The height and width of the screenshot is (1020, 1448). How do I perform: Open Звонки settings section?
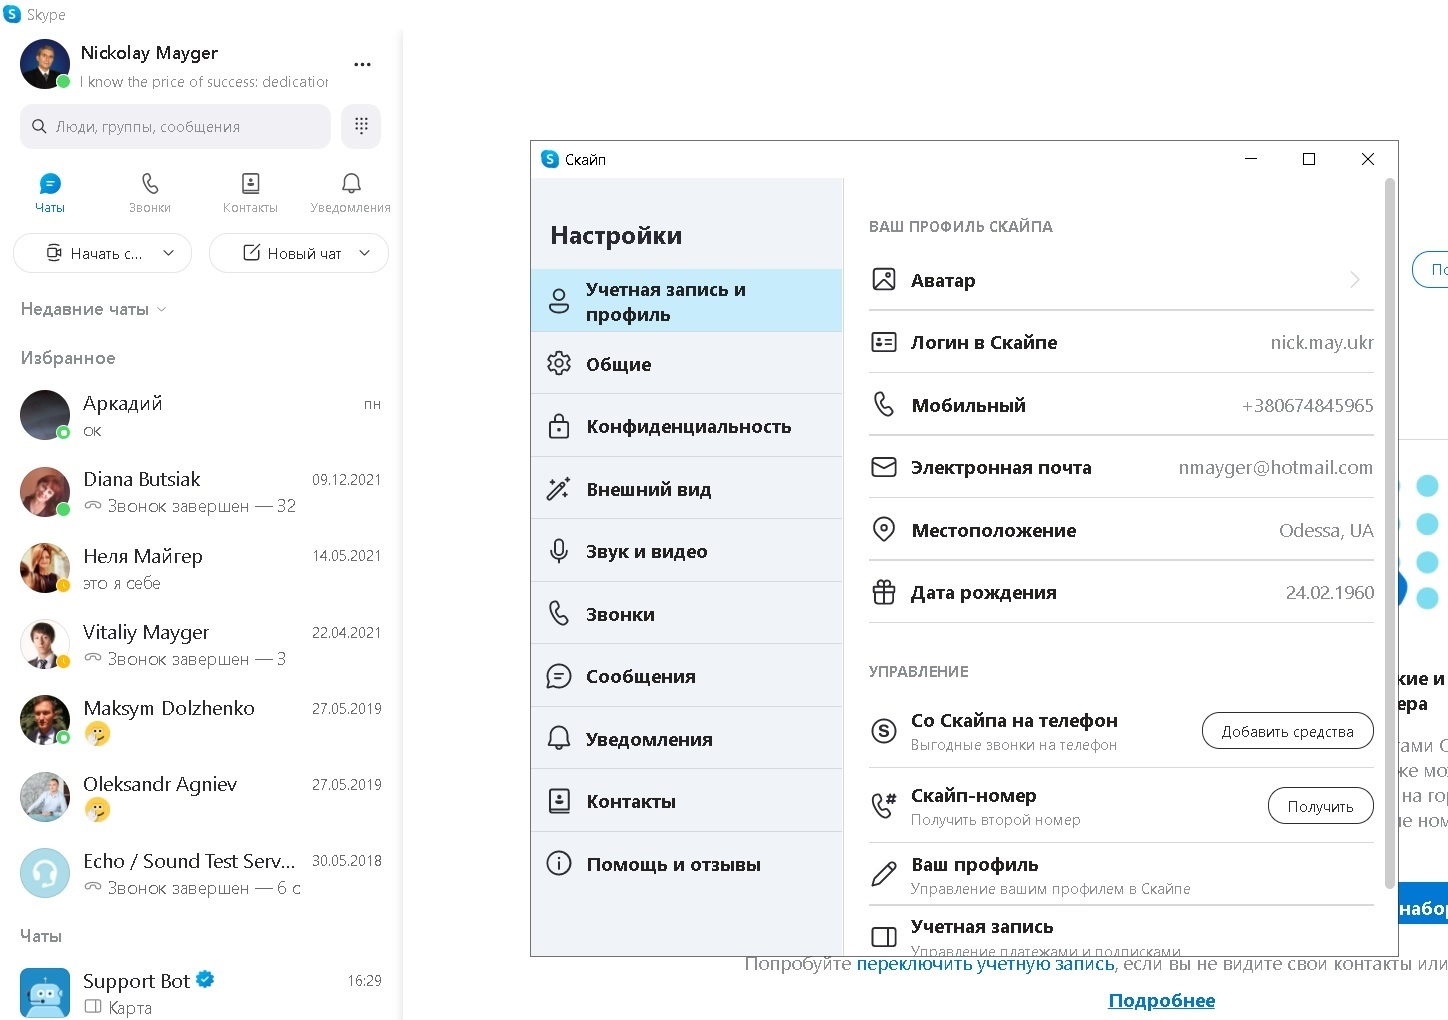coord(687,613)
